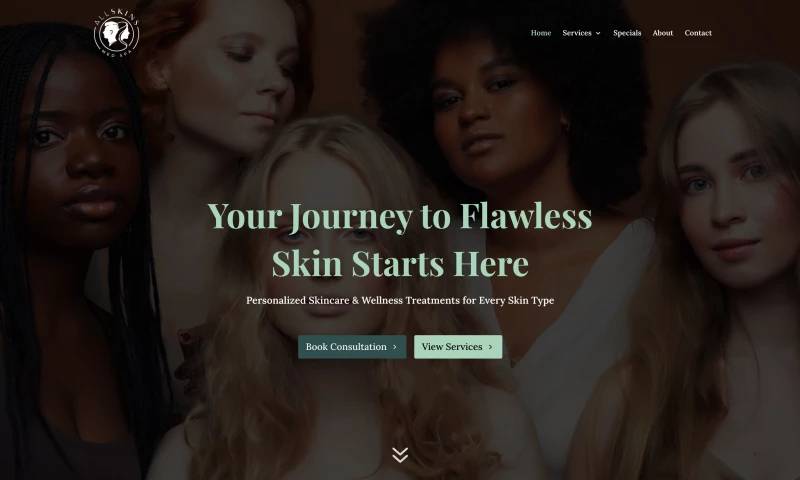The image size is (800, 480).
Task: Navigate to the Contact page
Action: pos(698,33)
